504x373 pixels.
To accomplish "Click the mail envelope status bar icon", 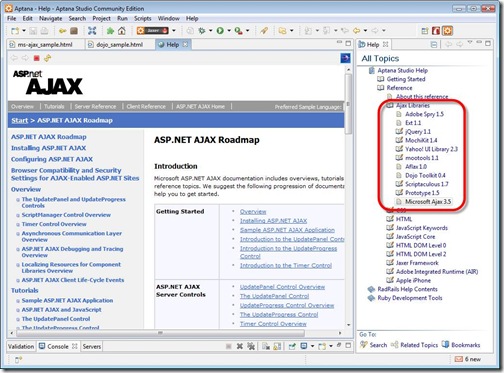I will pos(459,359).
